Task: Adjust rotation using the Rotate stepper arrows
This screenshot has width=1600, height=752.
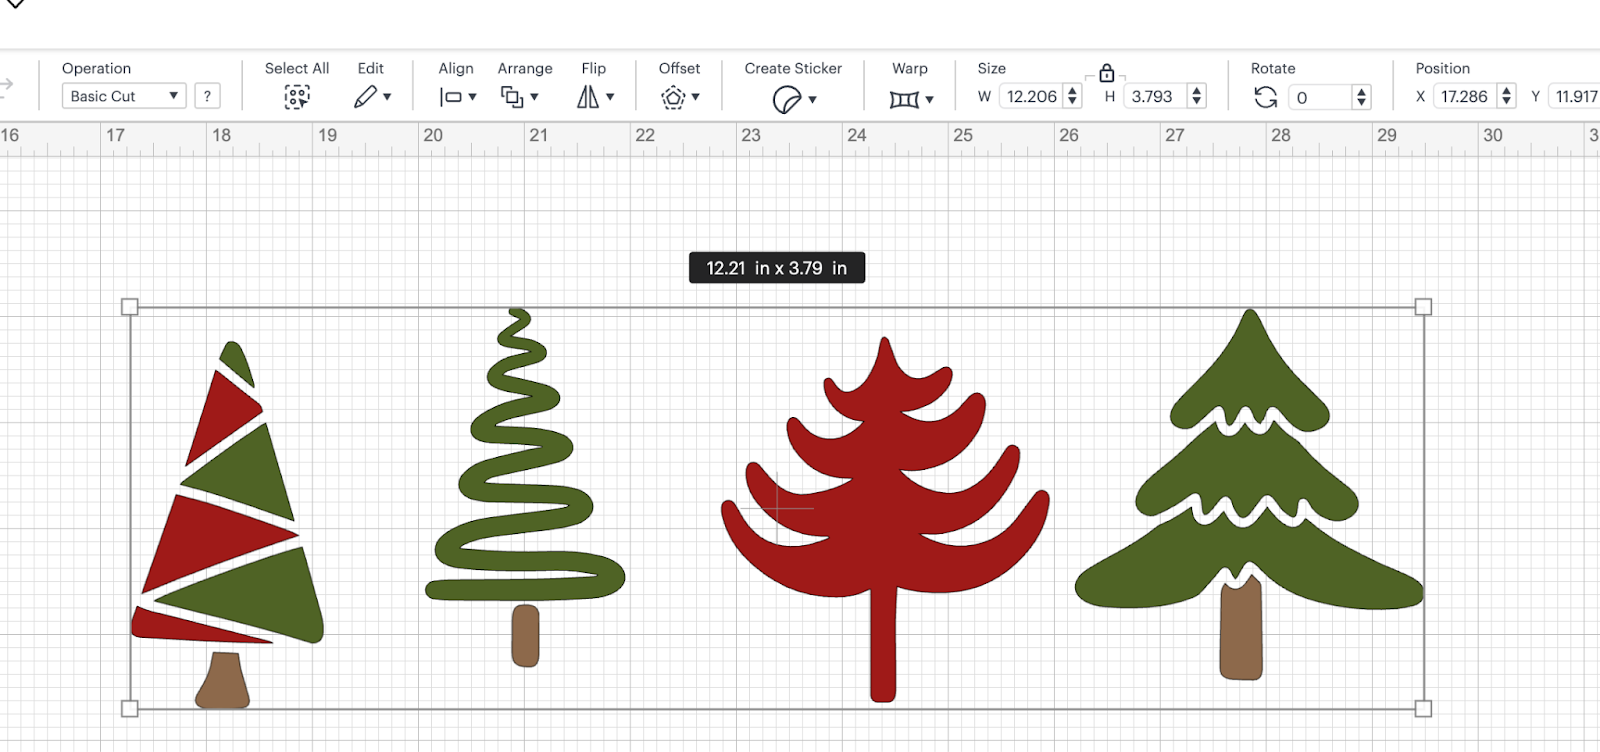Action: tap(1361, 97)
